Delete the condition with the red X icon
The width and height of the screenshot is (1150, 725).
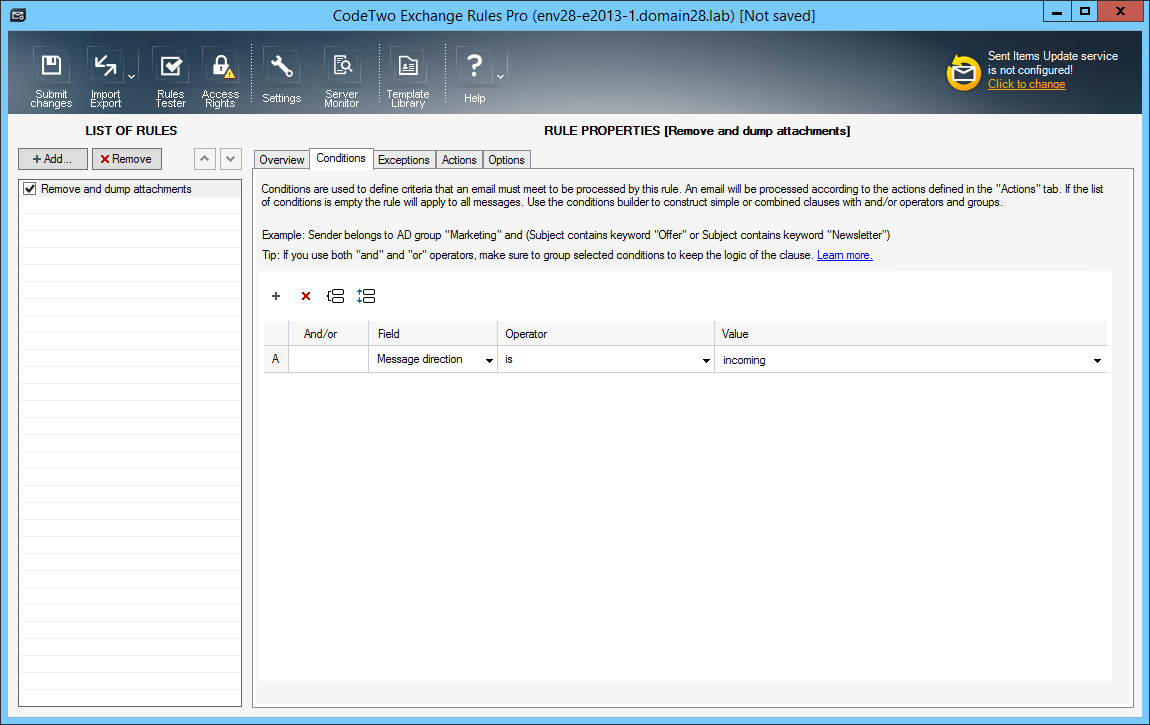306,296
